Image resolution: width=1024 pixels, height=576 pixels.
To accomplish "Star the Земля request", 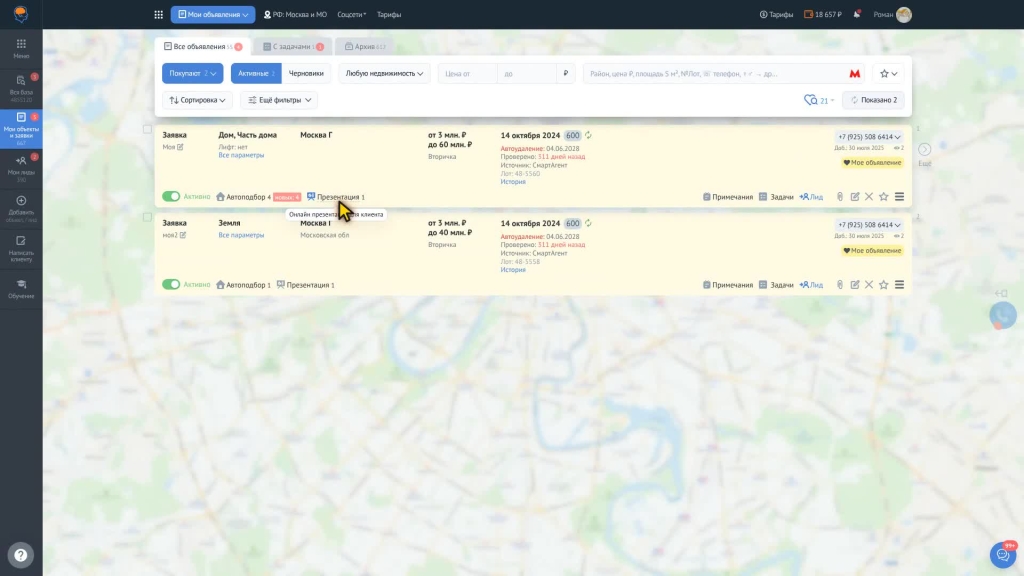I will (x=884, y=285).
